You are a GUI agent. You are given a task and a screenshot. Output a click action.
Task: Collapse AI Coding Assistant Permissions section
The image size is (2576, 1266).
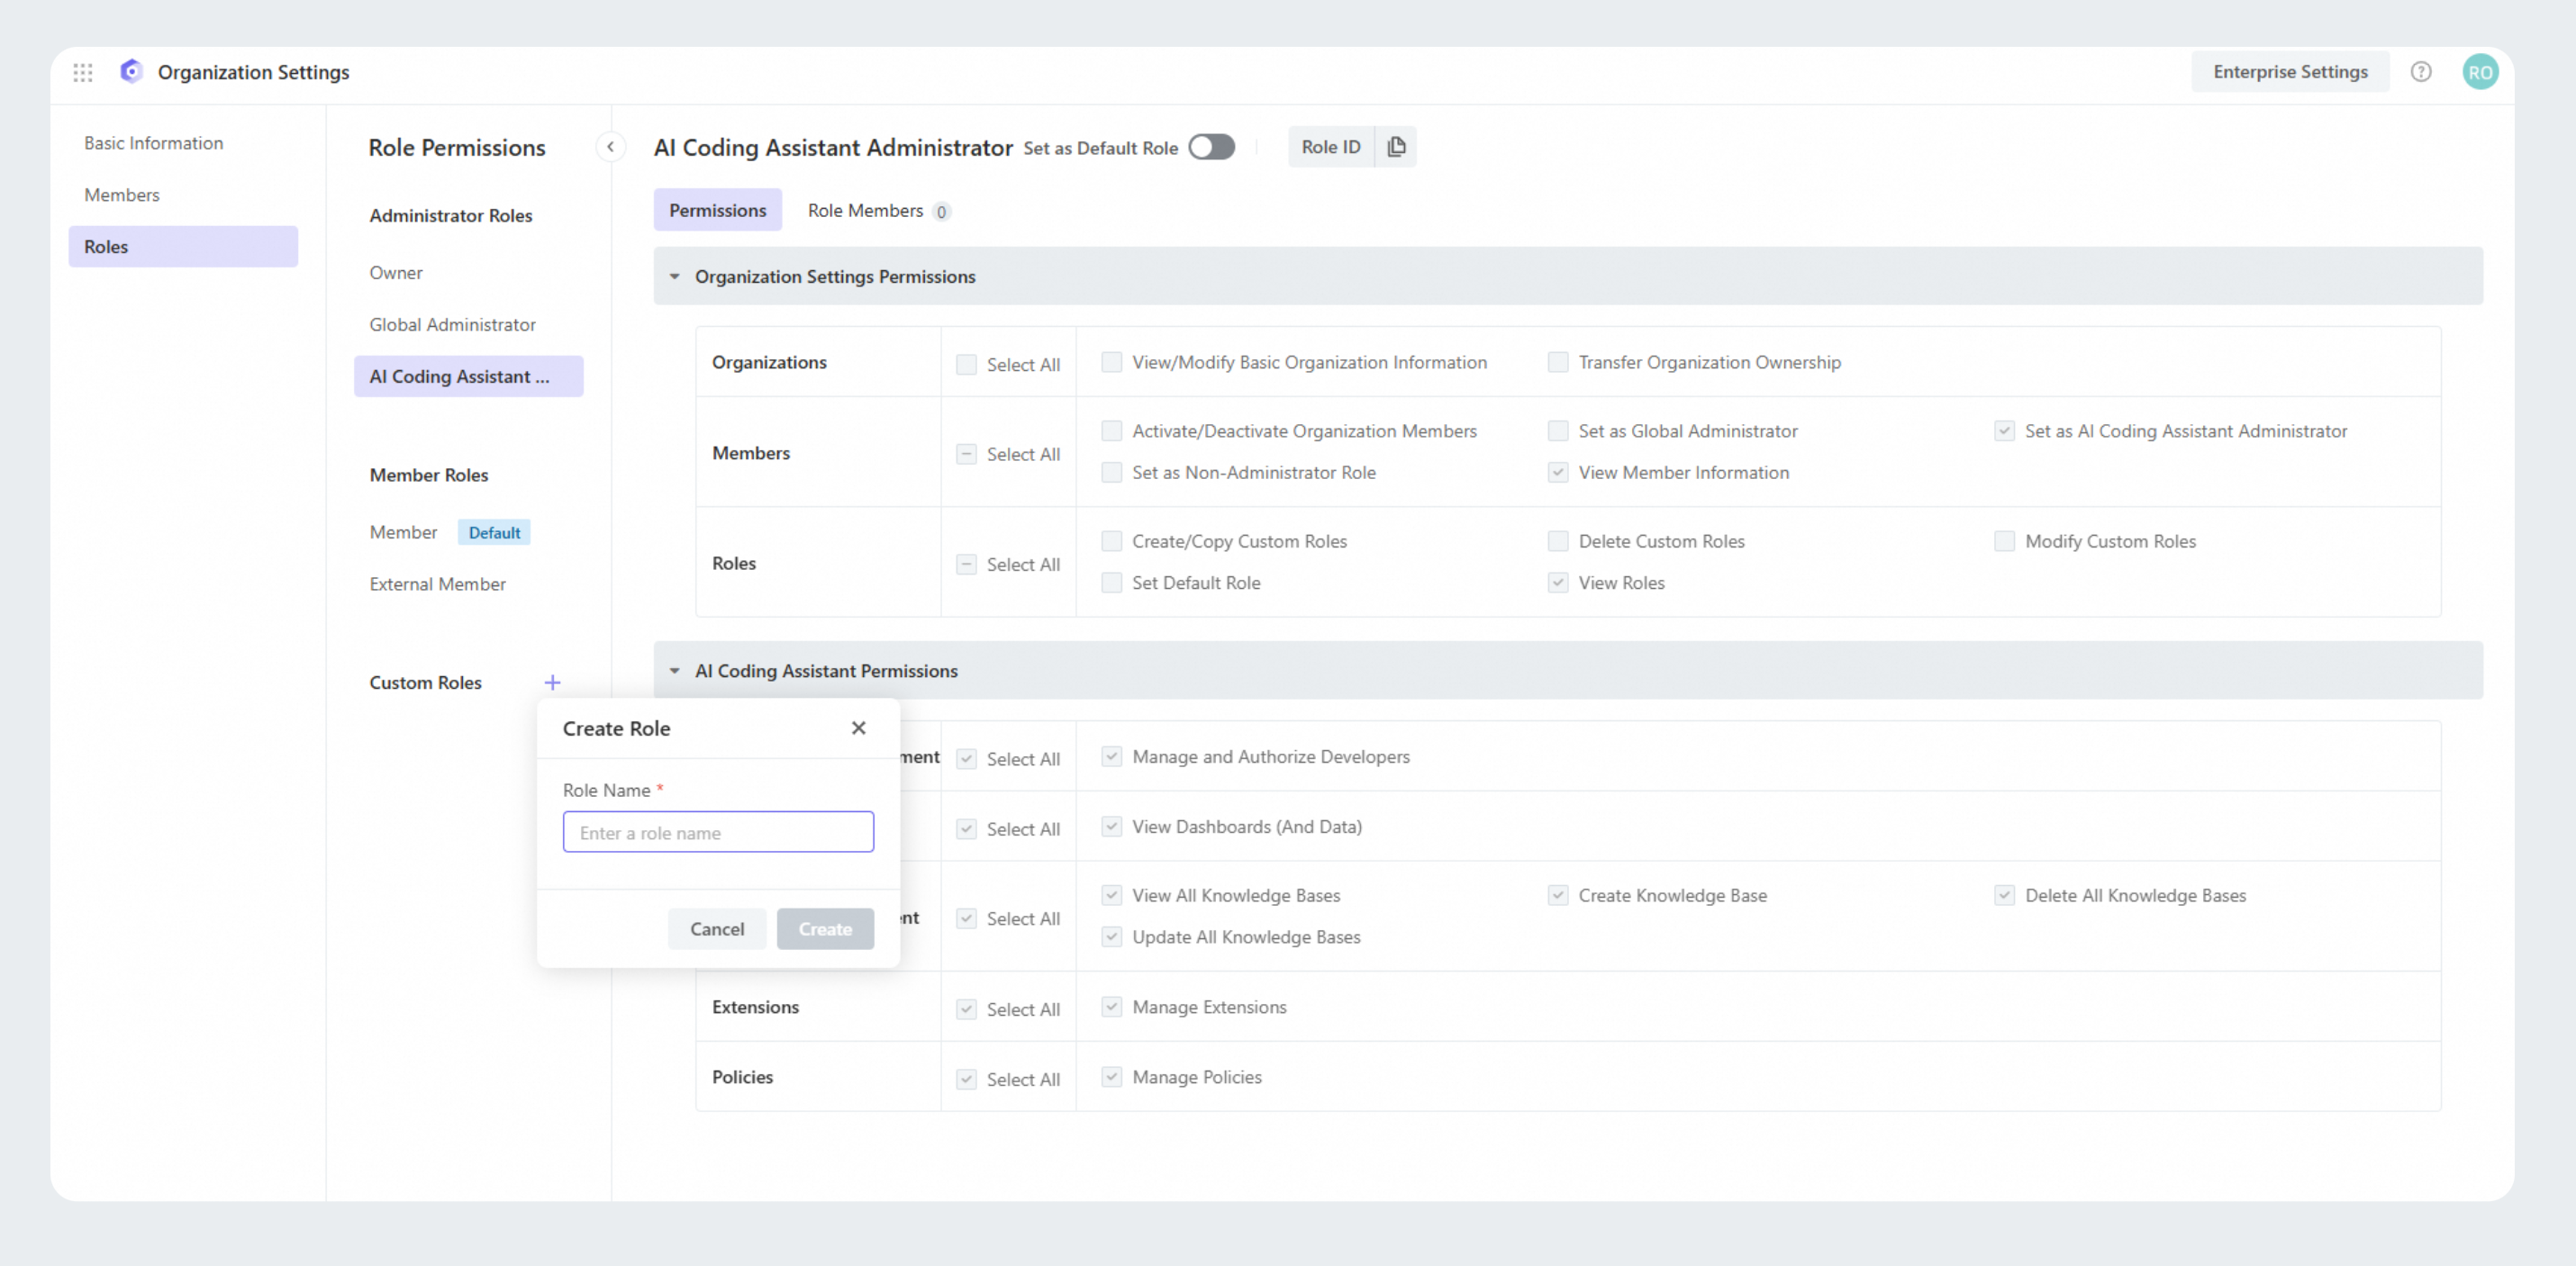tap(675, 671)
